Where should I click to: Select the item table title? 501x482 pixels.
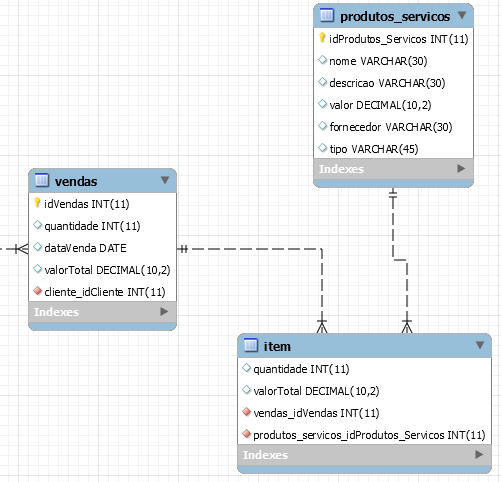(277, 347)
